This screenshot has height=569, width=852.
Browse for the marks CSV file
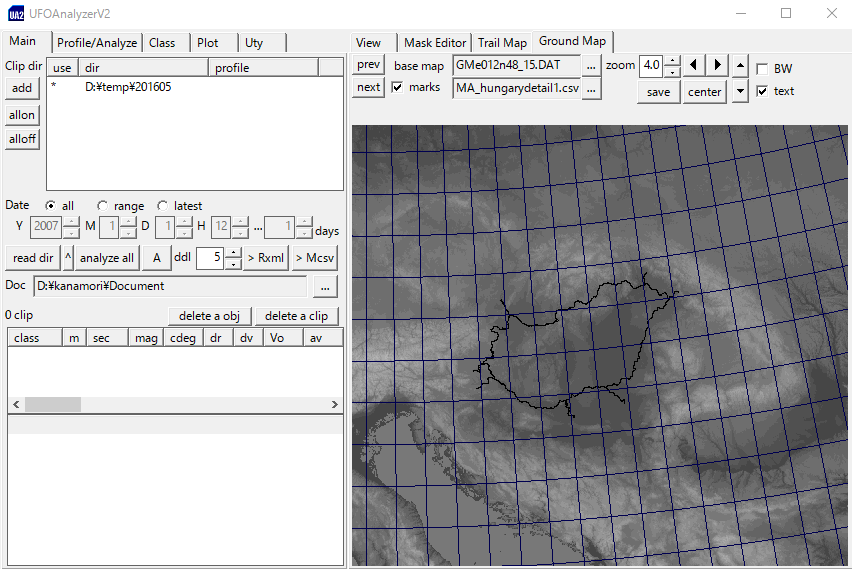click(x=591, y=89)
